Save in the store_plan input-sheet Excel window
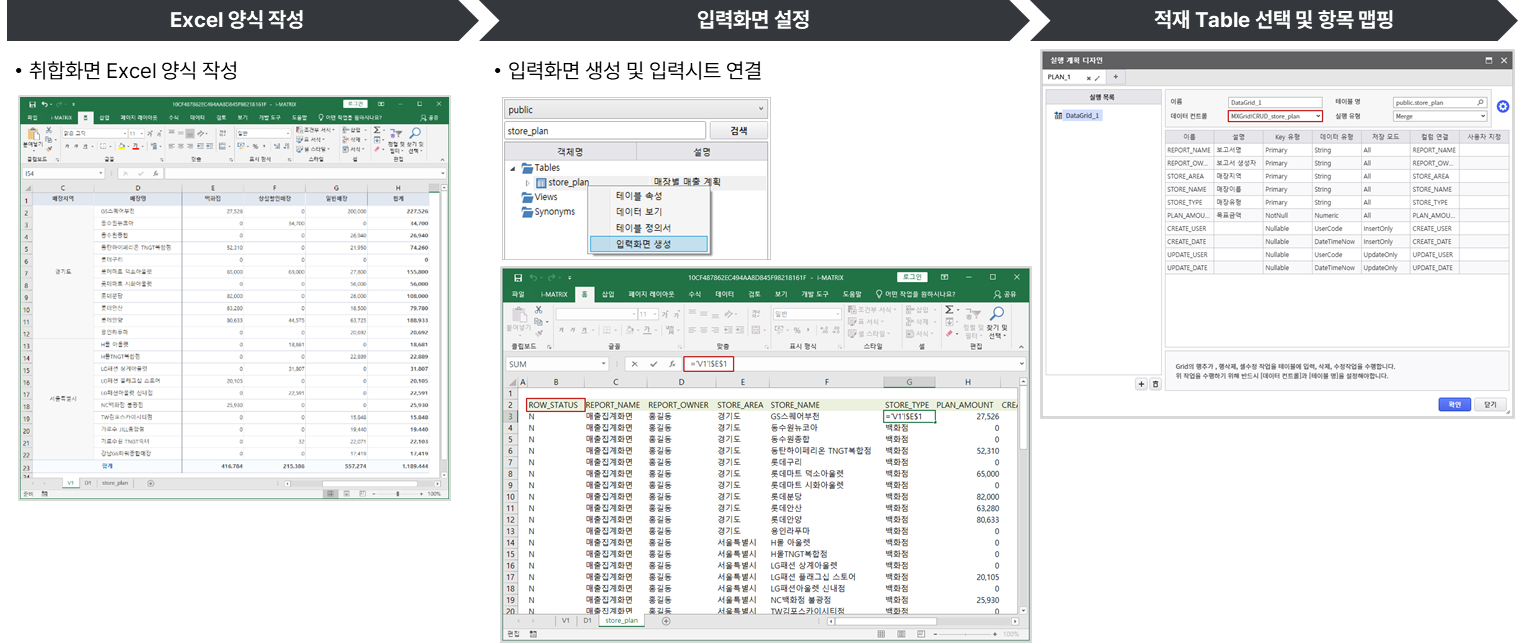The height and width of the screenshot is (643, 1518). click(x=518, y=278)
